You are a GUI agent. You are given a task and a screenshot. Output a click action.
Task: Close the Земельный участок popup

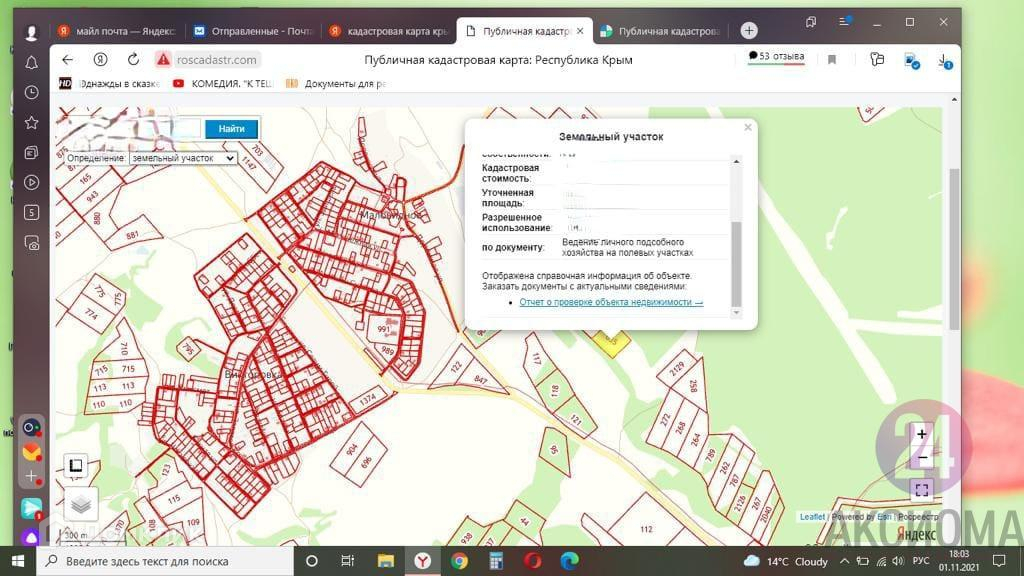coord(747,128)
